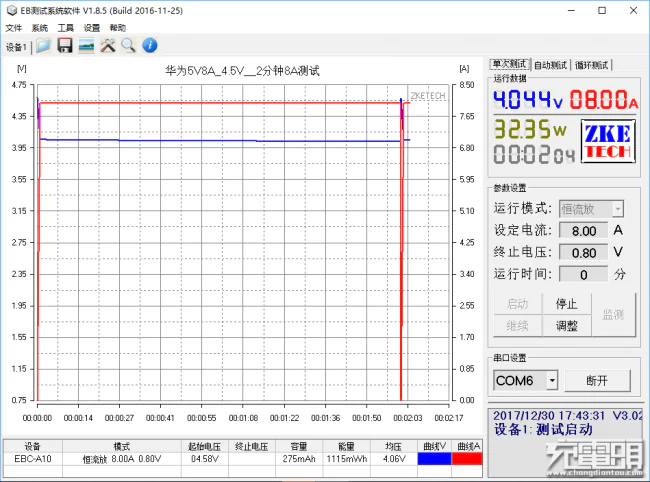The image size is (650, 482).
Task: Click the ZKE TECH logo
Action: (x=608, y=141)
